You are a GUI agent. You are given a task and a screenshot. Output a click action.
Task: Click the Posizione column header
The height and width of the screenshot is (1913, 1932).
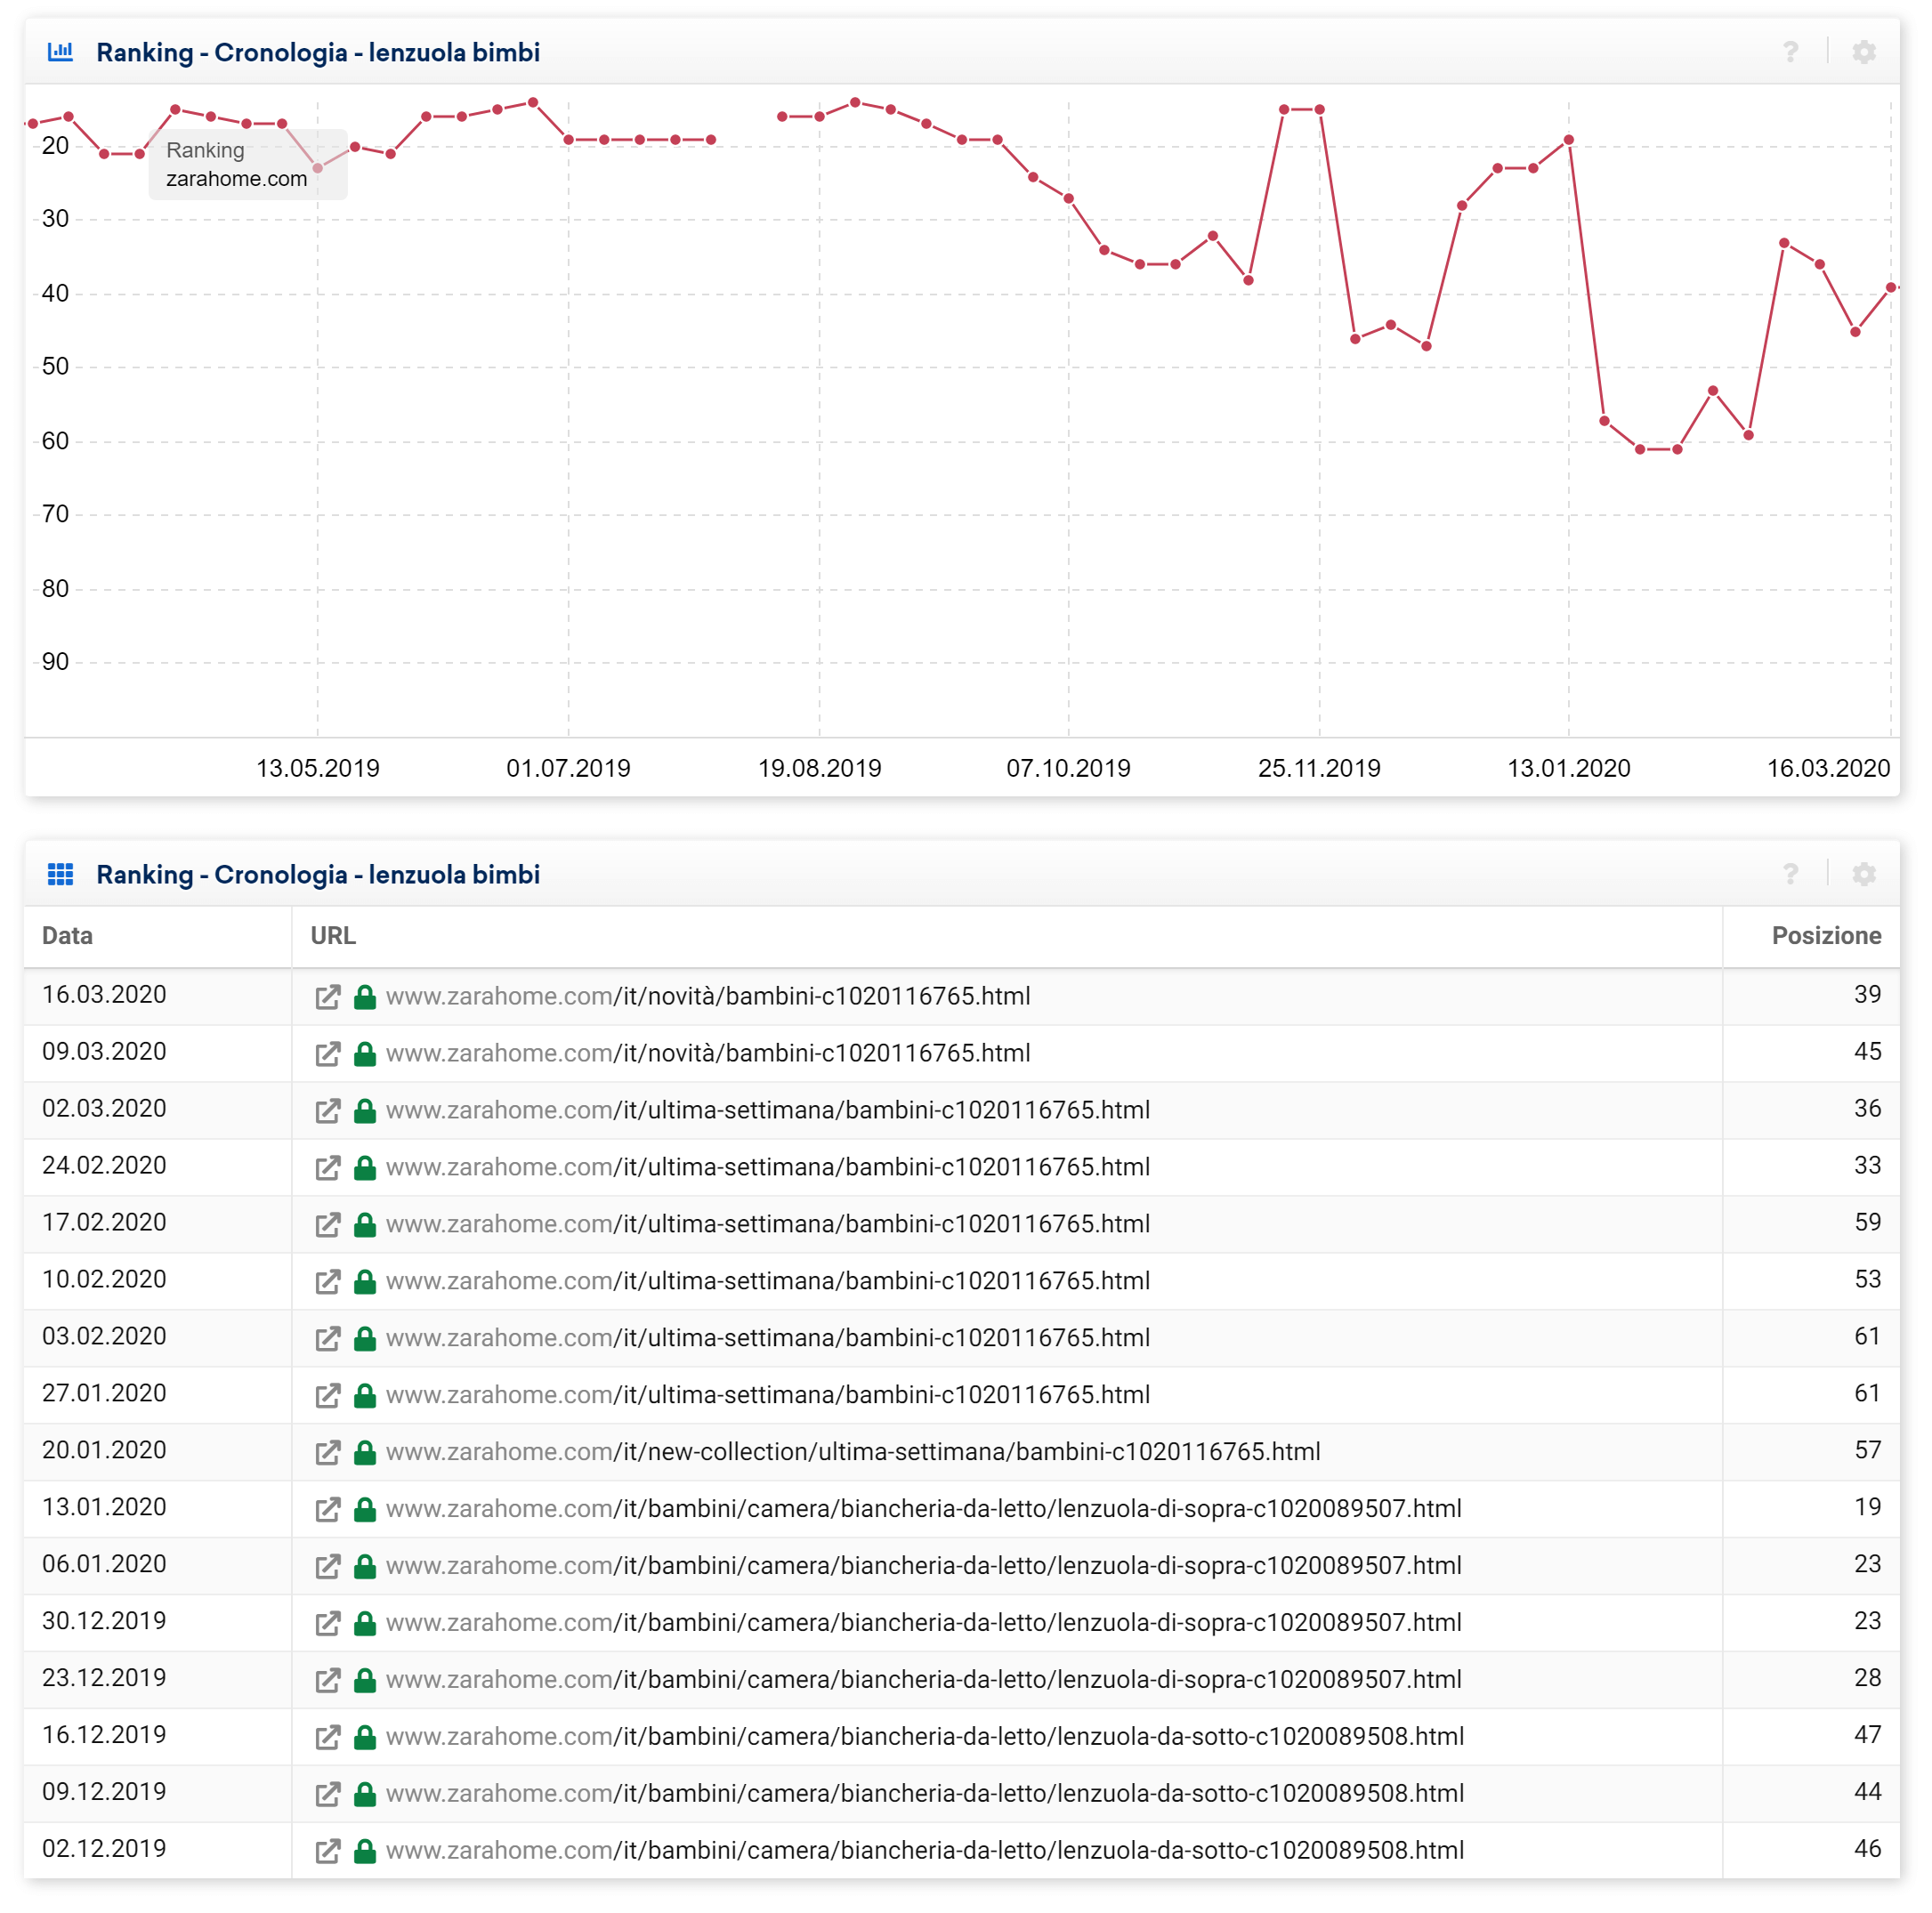point(1826,936)
